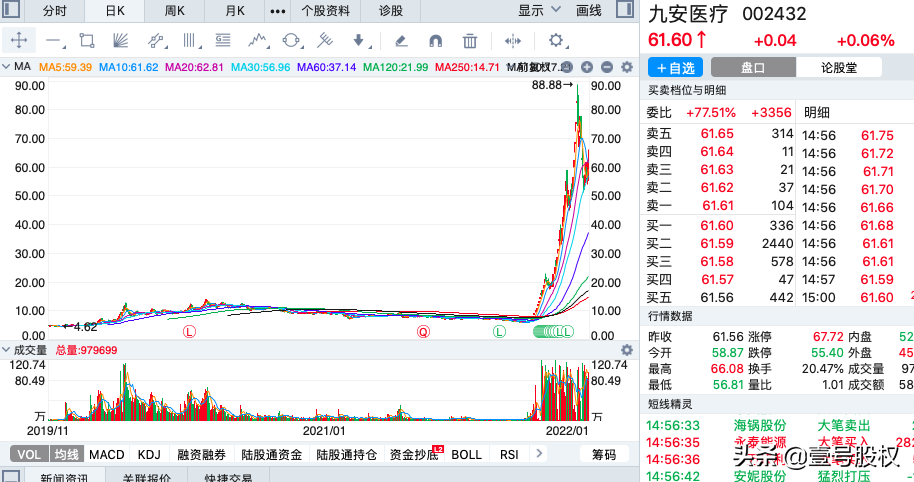The width and height of the screenshot is (914, 482).
Task: Select the eraser tool
Action: 401,41
